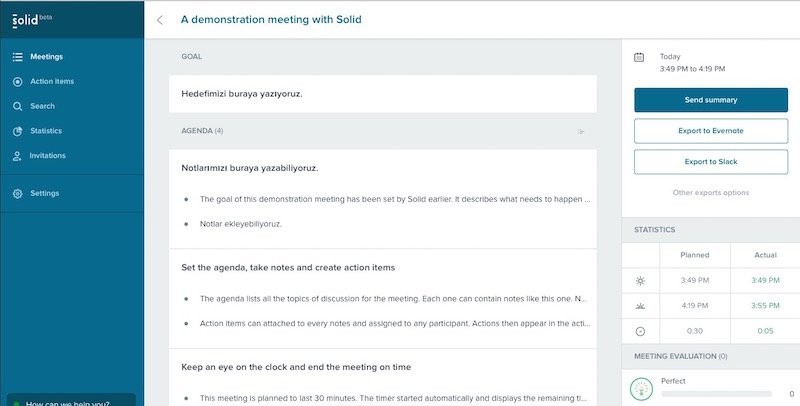Image resolution: width=800 pixels, height=406 pixels.
Task: Click the Perfect rating progress bar
Action: click(717, 395)
